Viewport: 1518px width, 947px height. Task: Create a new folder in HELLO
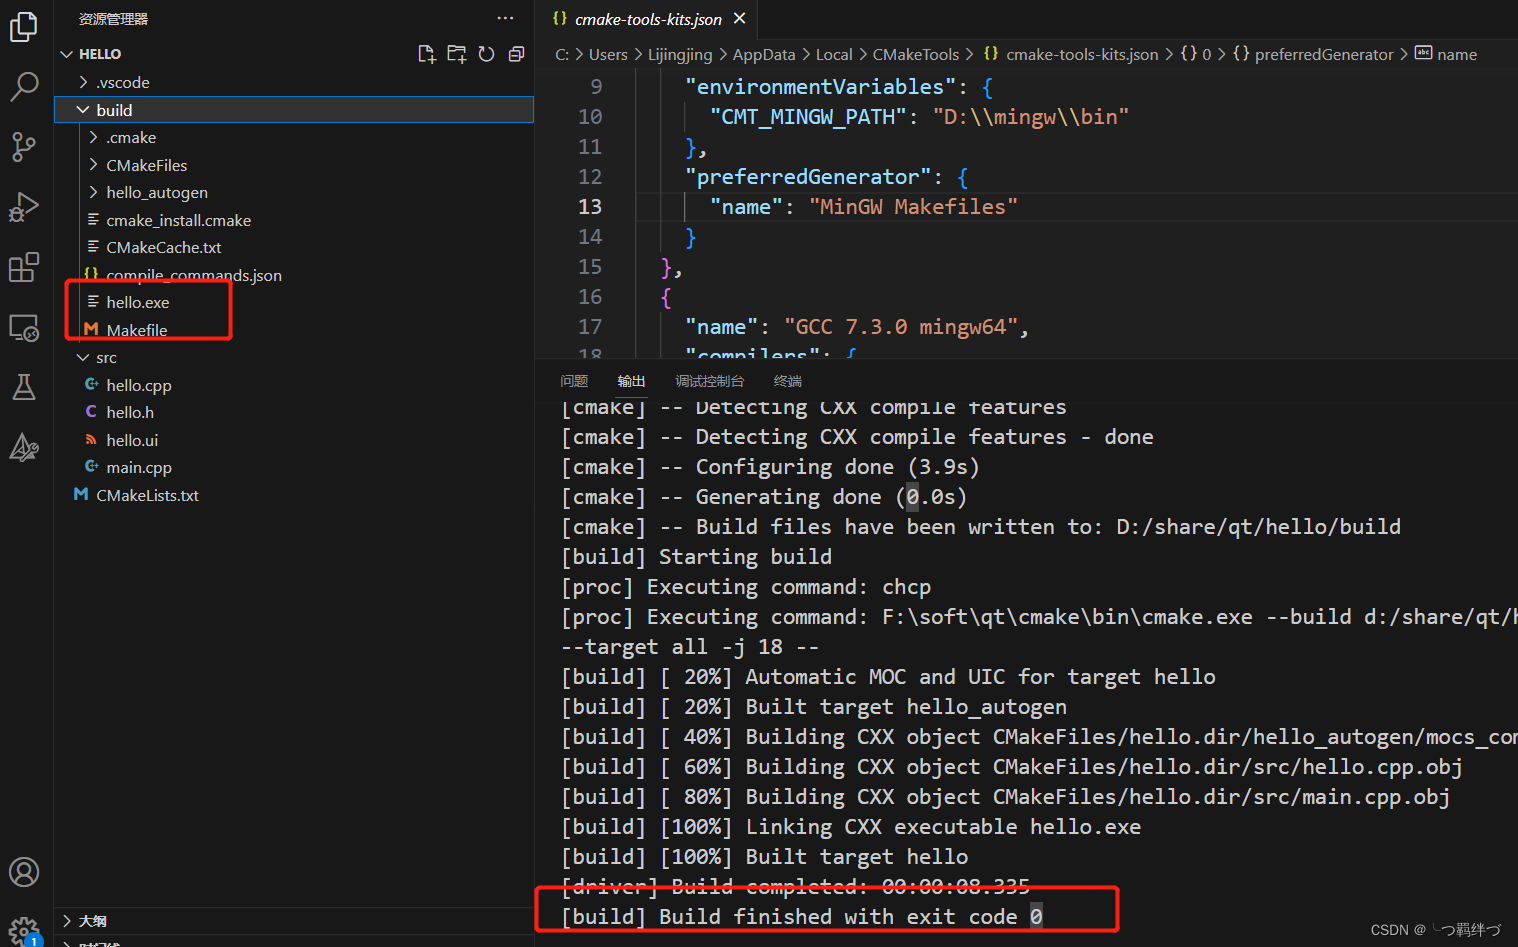click(457, 54)
